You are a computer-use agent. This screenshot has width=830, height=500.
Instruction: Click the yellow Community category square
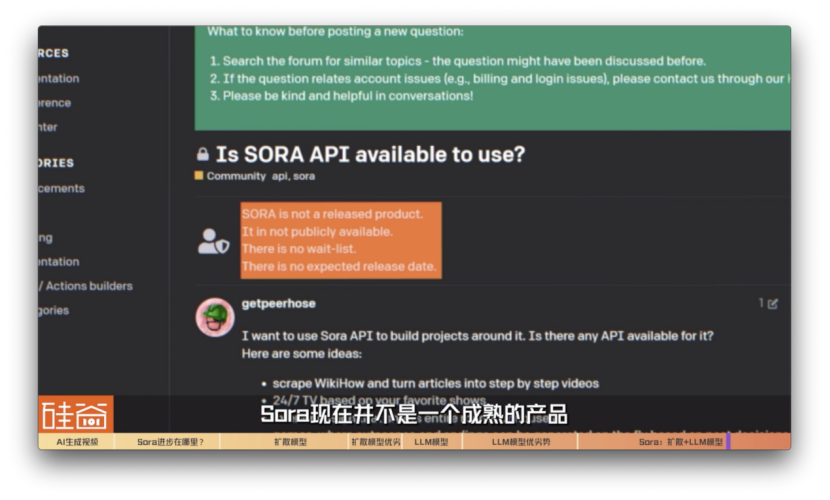(x=199, y=176)
